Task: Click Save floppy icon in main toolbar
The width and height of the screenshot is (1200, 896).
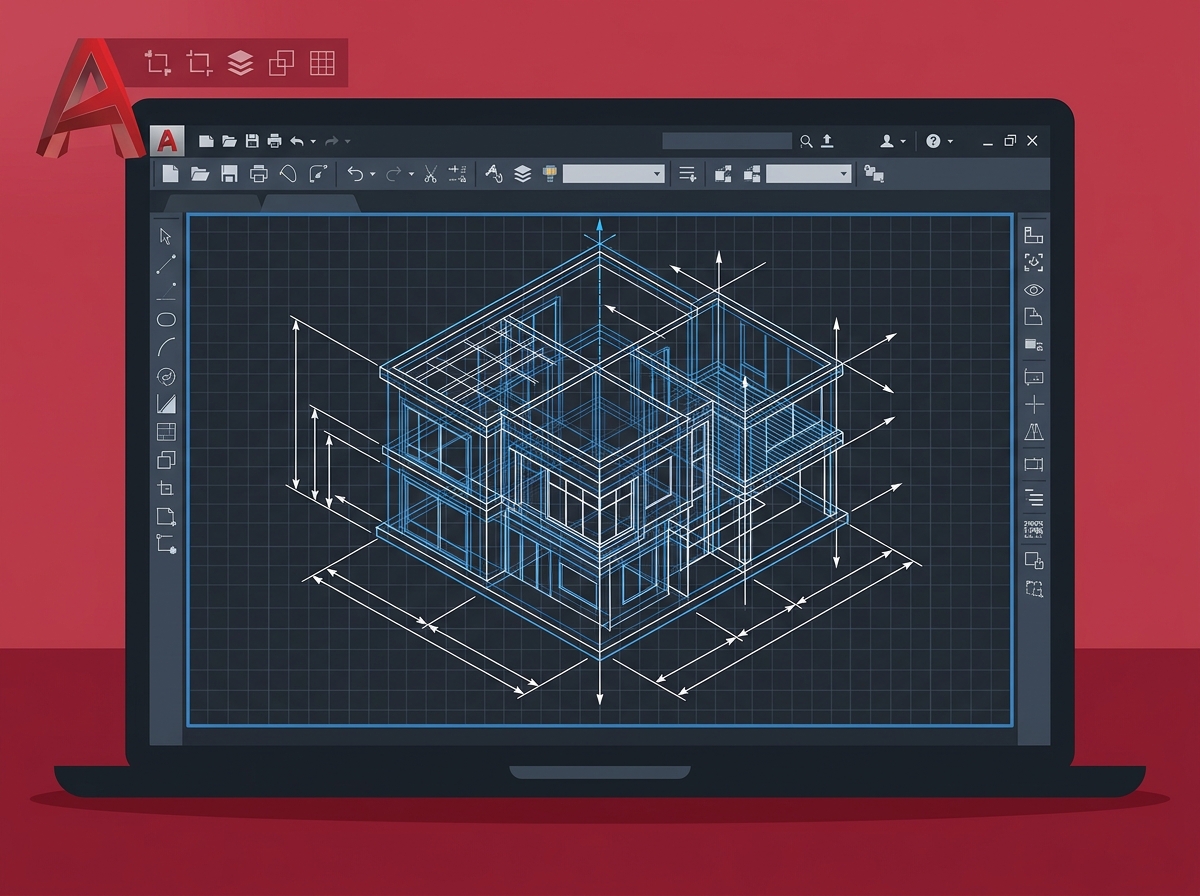Action: [x=229, y=174]
